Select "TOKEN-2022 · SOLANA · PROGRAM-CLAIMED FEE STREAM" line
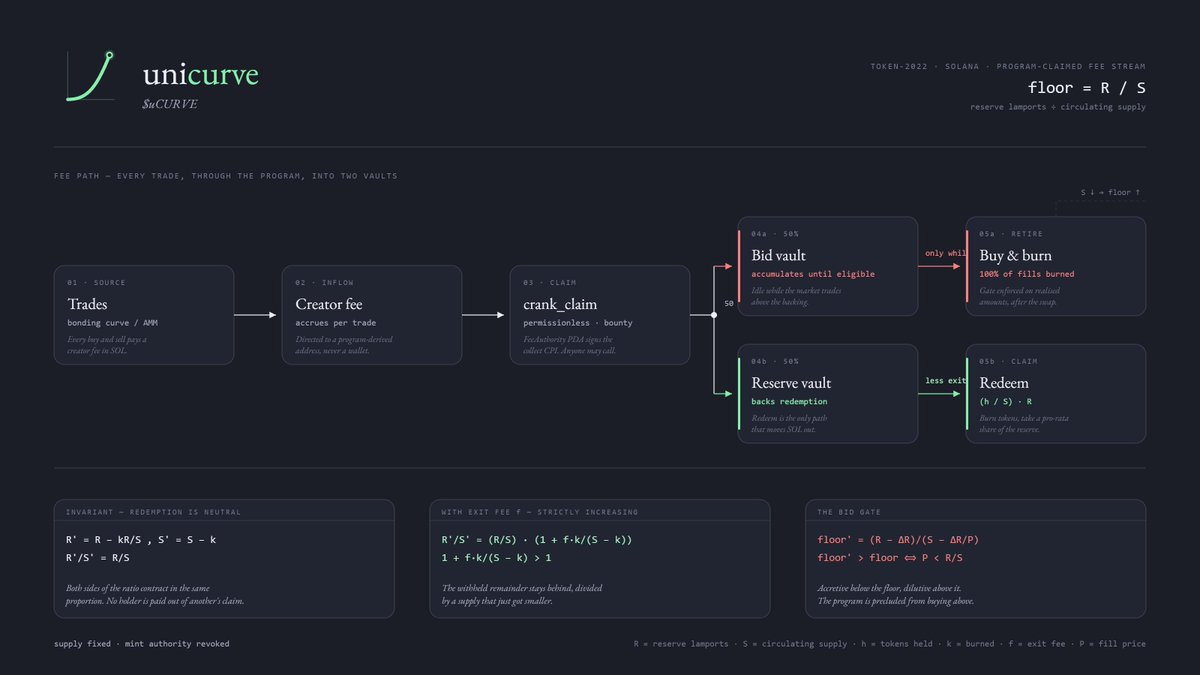Screen dimensions: 1200x675 pos(1009,67)
